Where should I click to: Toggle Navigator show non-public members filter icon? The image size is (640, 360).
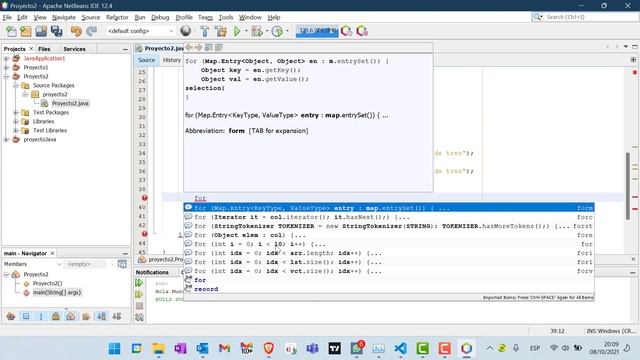click(x=56, y=316)
